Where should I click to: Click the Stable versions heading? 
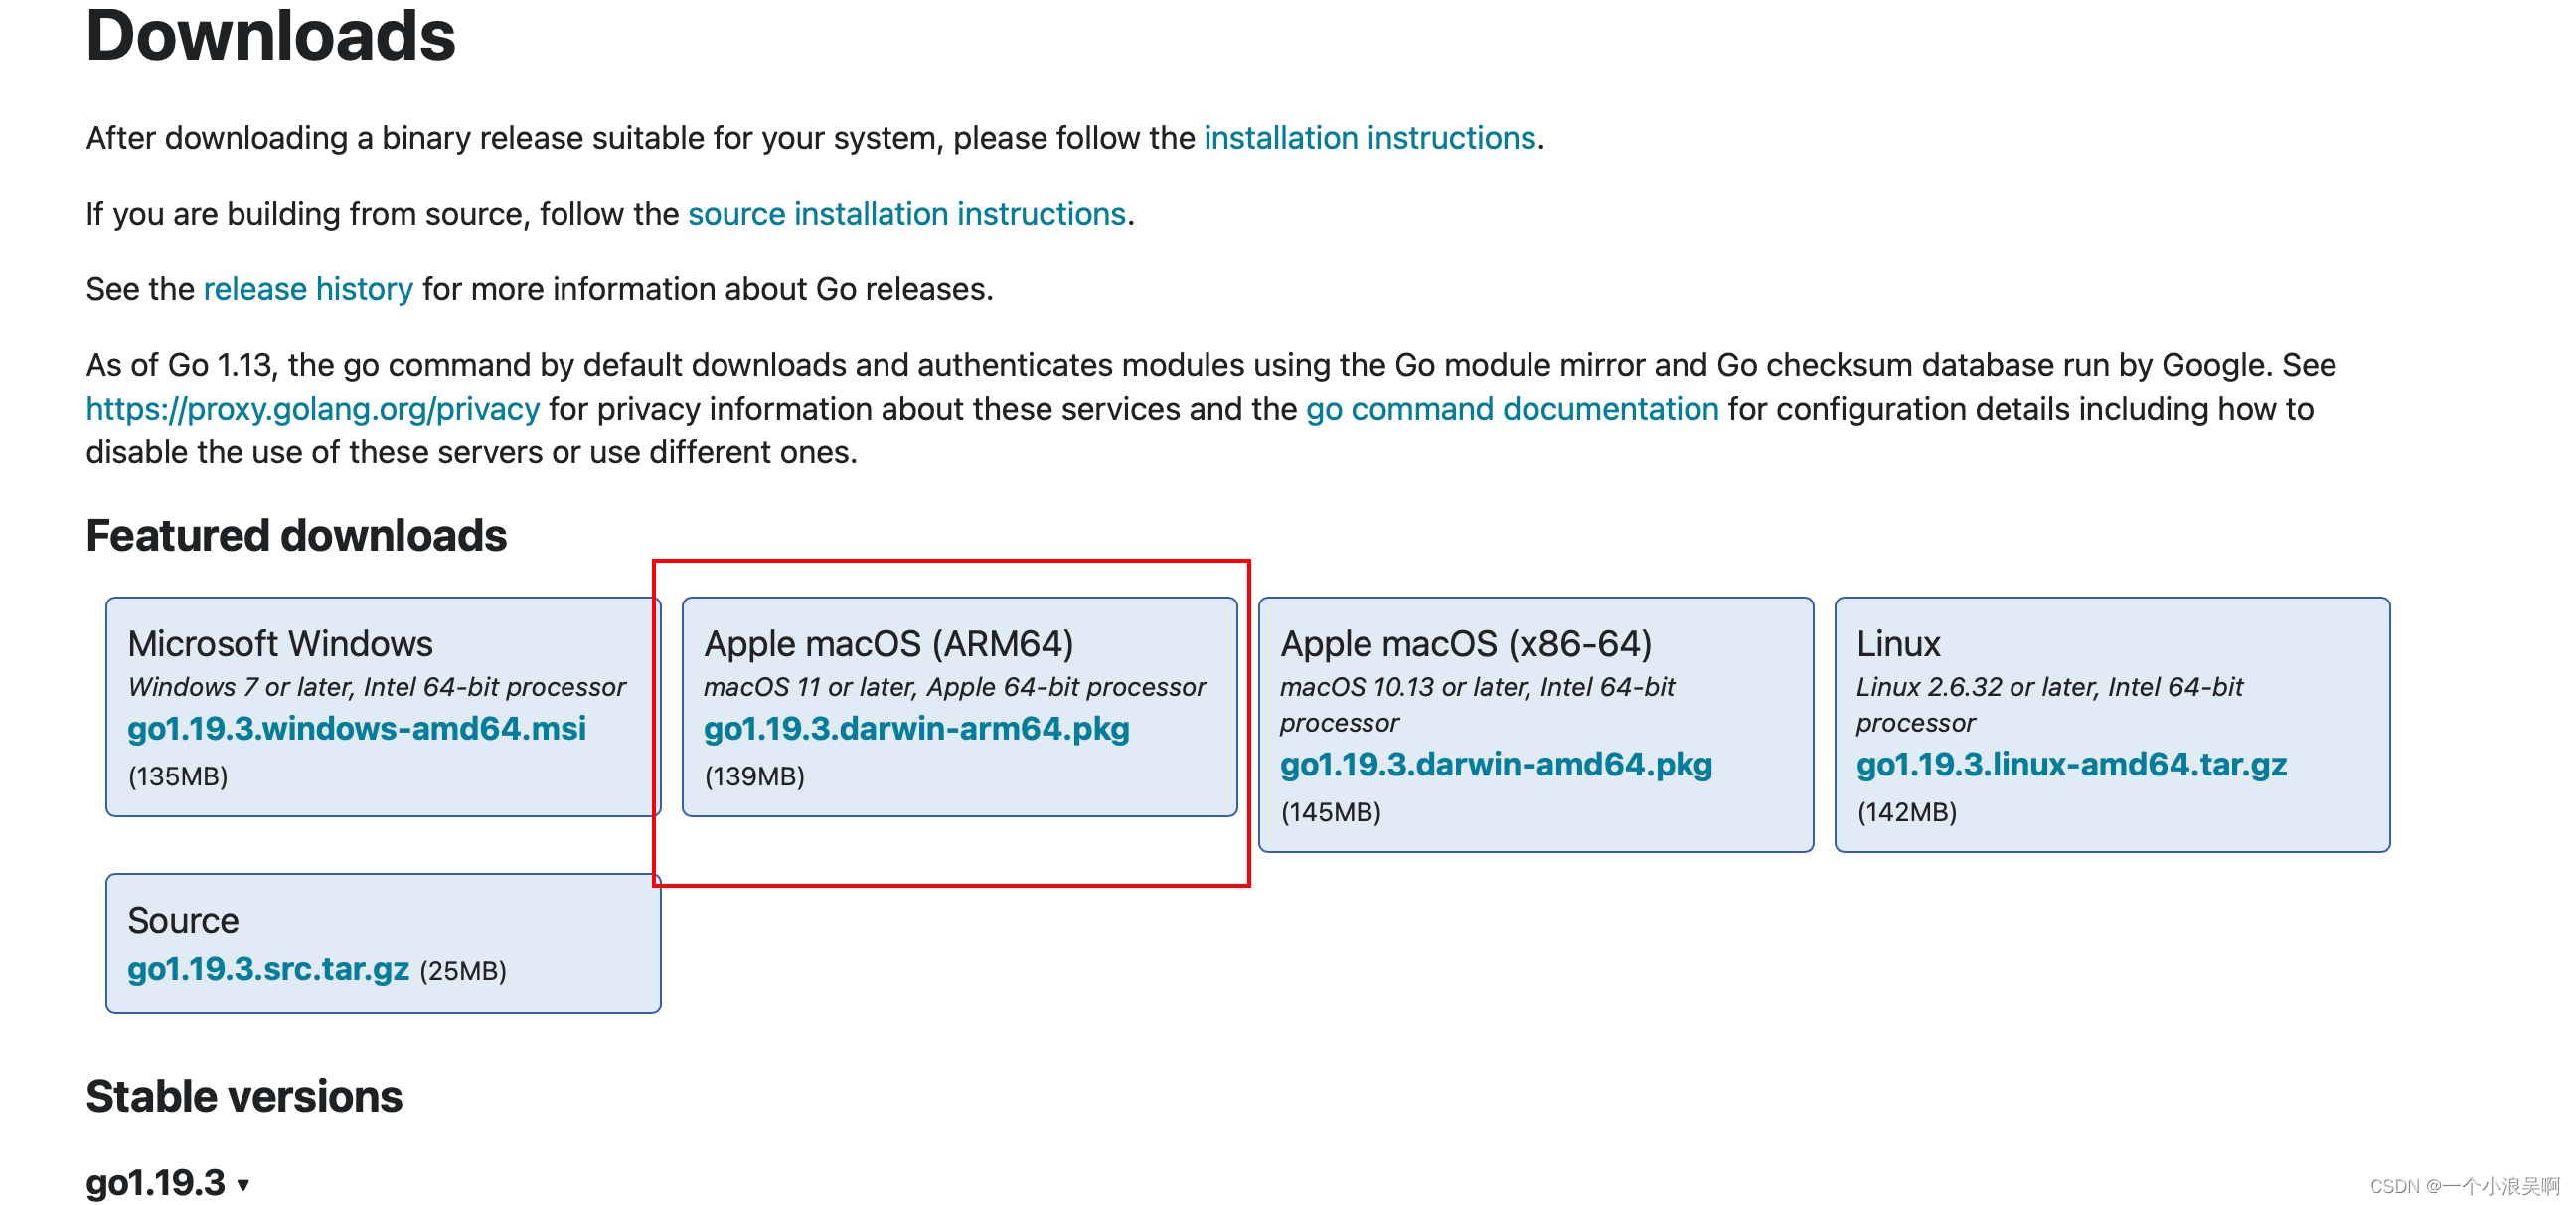click(244, 1096)
